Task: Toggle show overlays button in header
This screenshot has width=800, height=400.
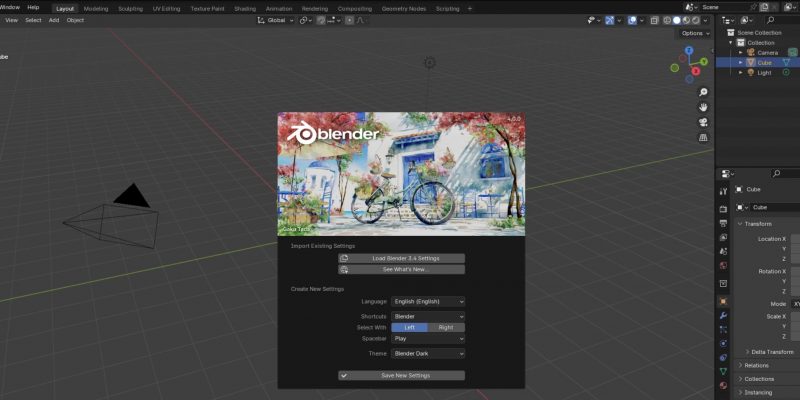Action: (x=633, y=20)
